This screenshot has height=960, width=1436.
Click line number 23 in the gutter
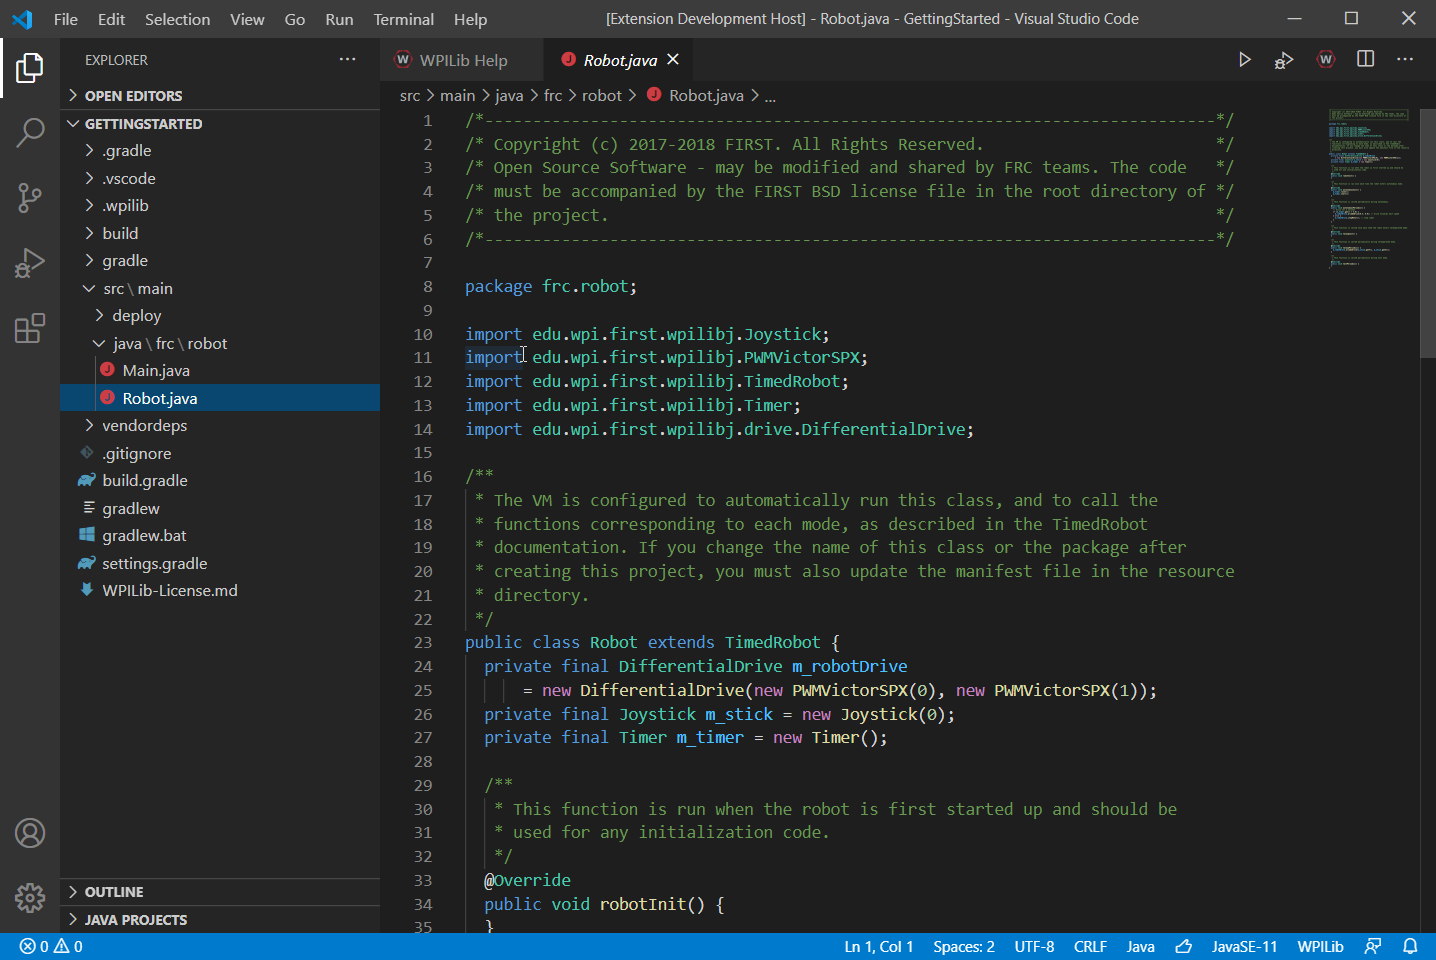click(x=423, y=642)
